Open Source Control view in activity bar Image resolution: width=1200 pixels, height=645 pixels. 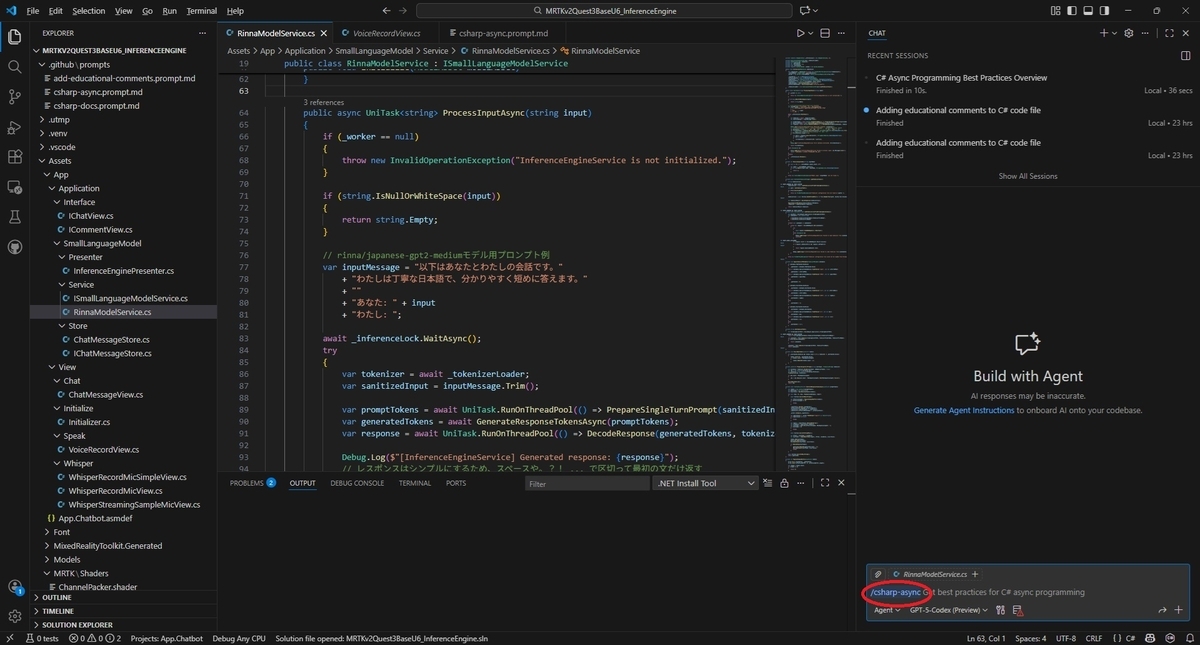14,96
